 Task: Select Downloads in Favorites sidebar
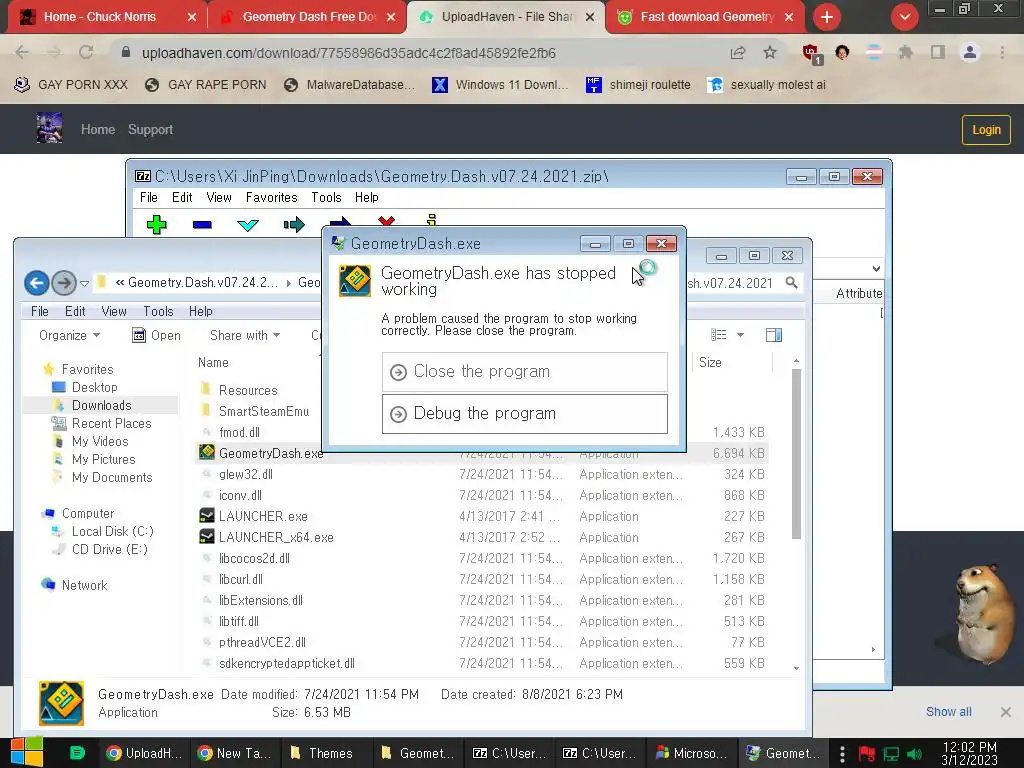coord(101,406)
